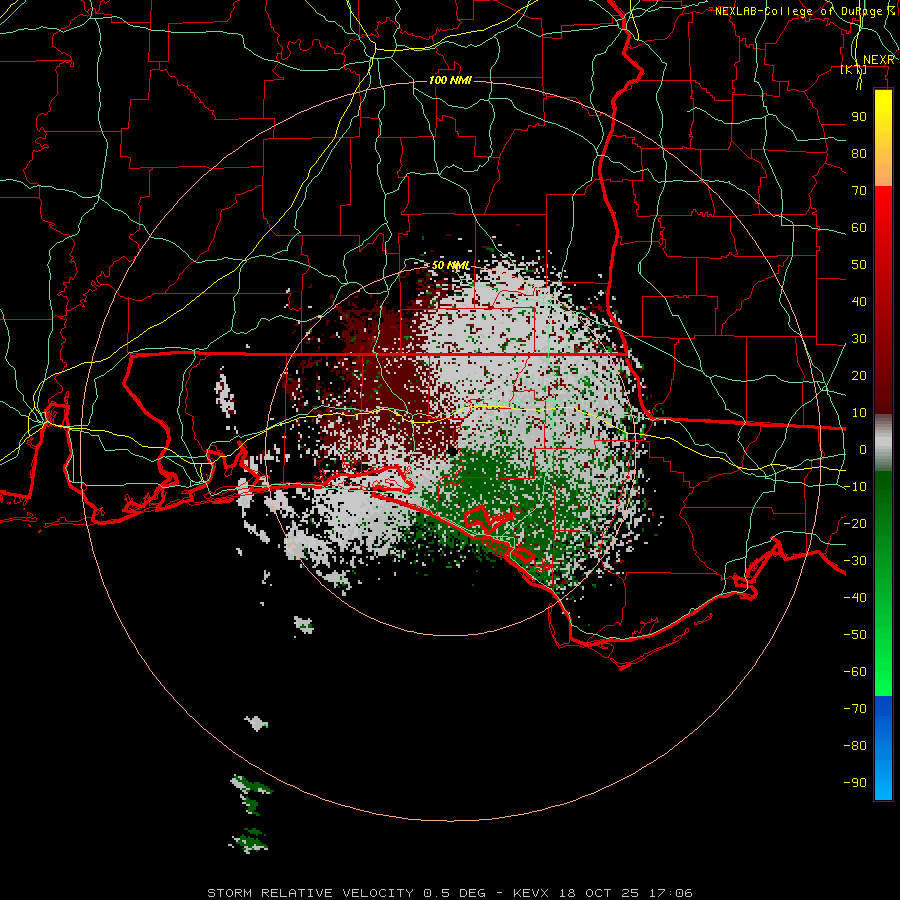Select the 100 NMI range ring label
The image size is (900, 900).
[450, 80]
